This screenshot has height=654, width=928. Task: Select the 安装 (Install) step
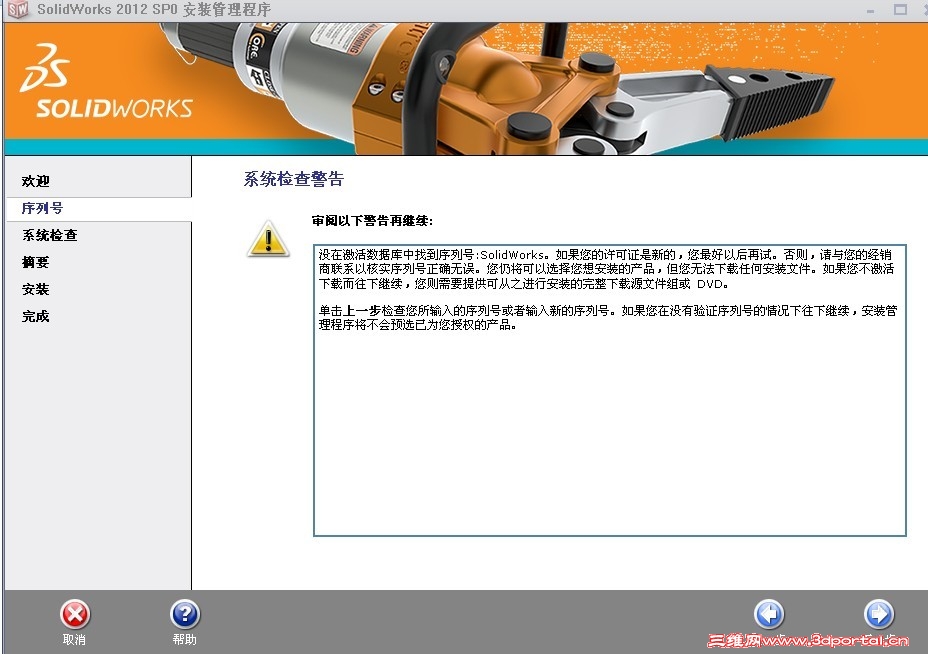pos(36,289)
